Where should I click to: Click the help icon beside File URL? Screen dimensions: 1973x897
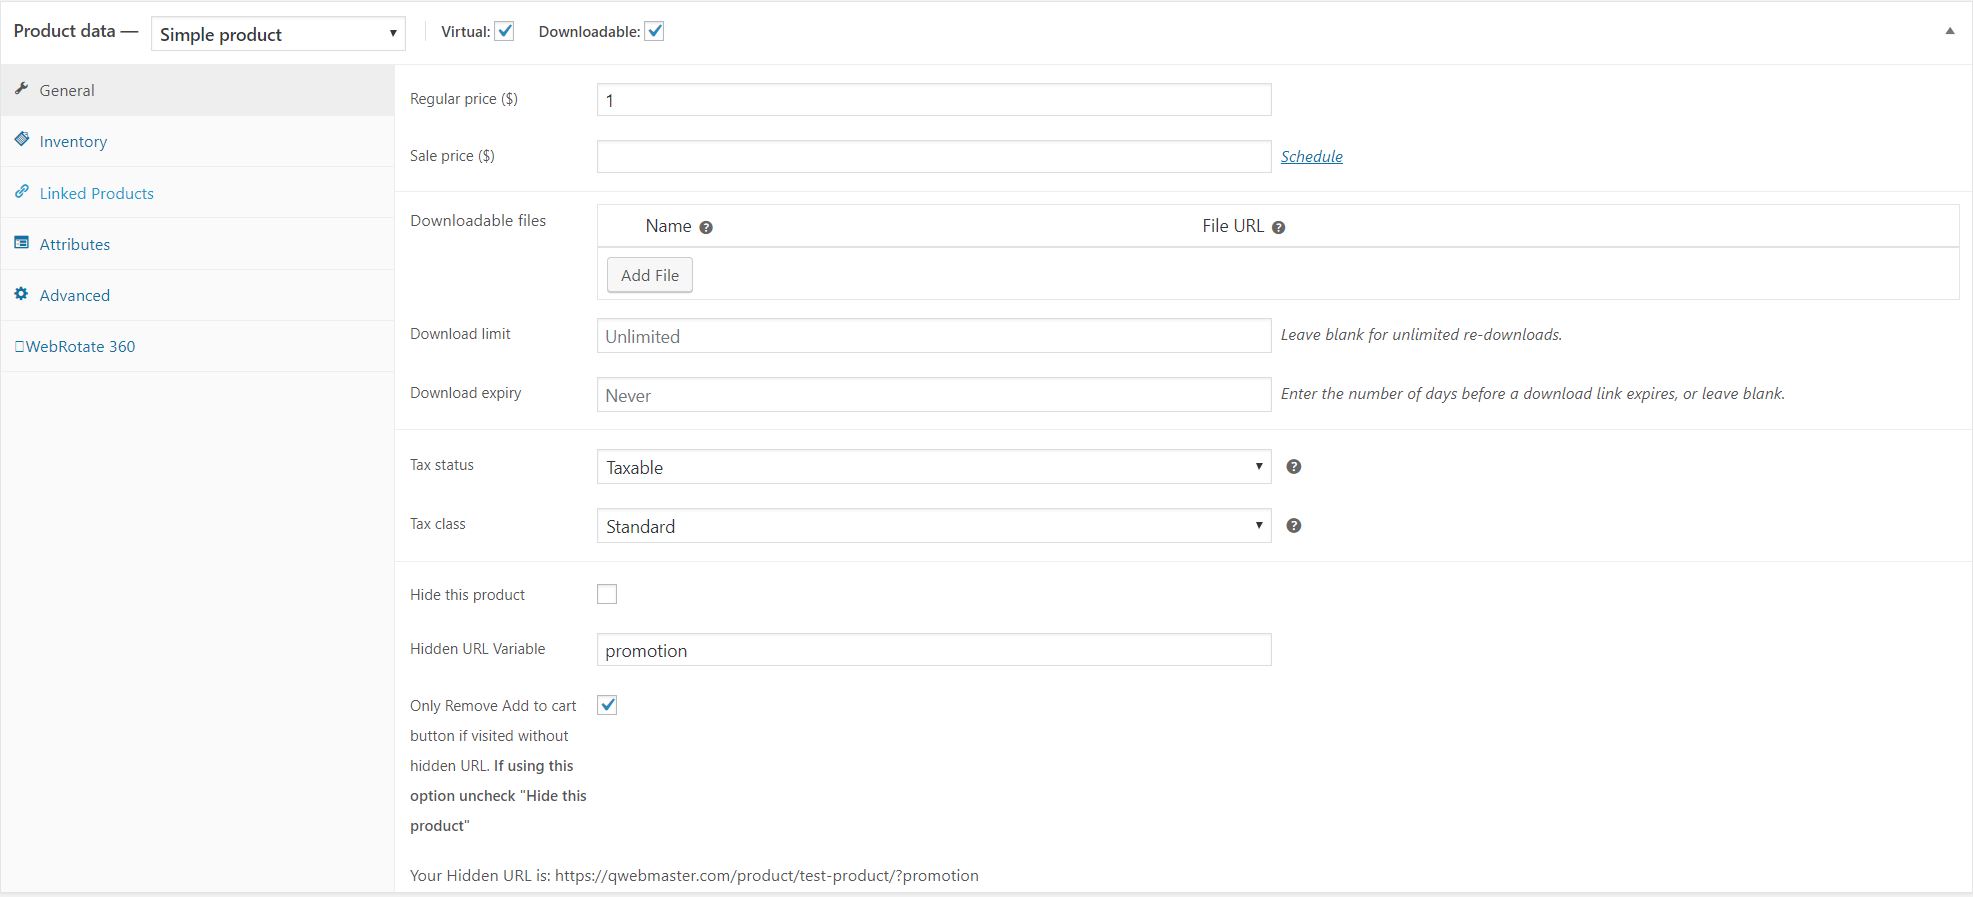[x=1278, y=228]
